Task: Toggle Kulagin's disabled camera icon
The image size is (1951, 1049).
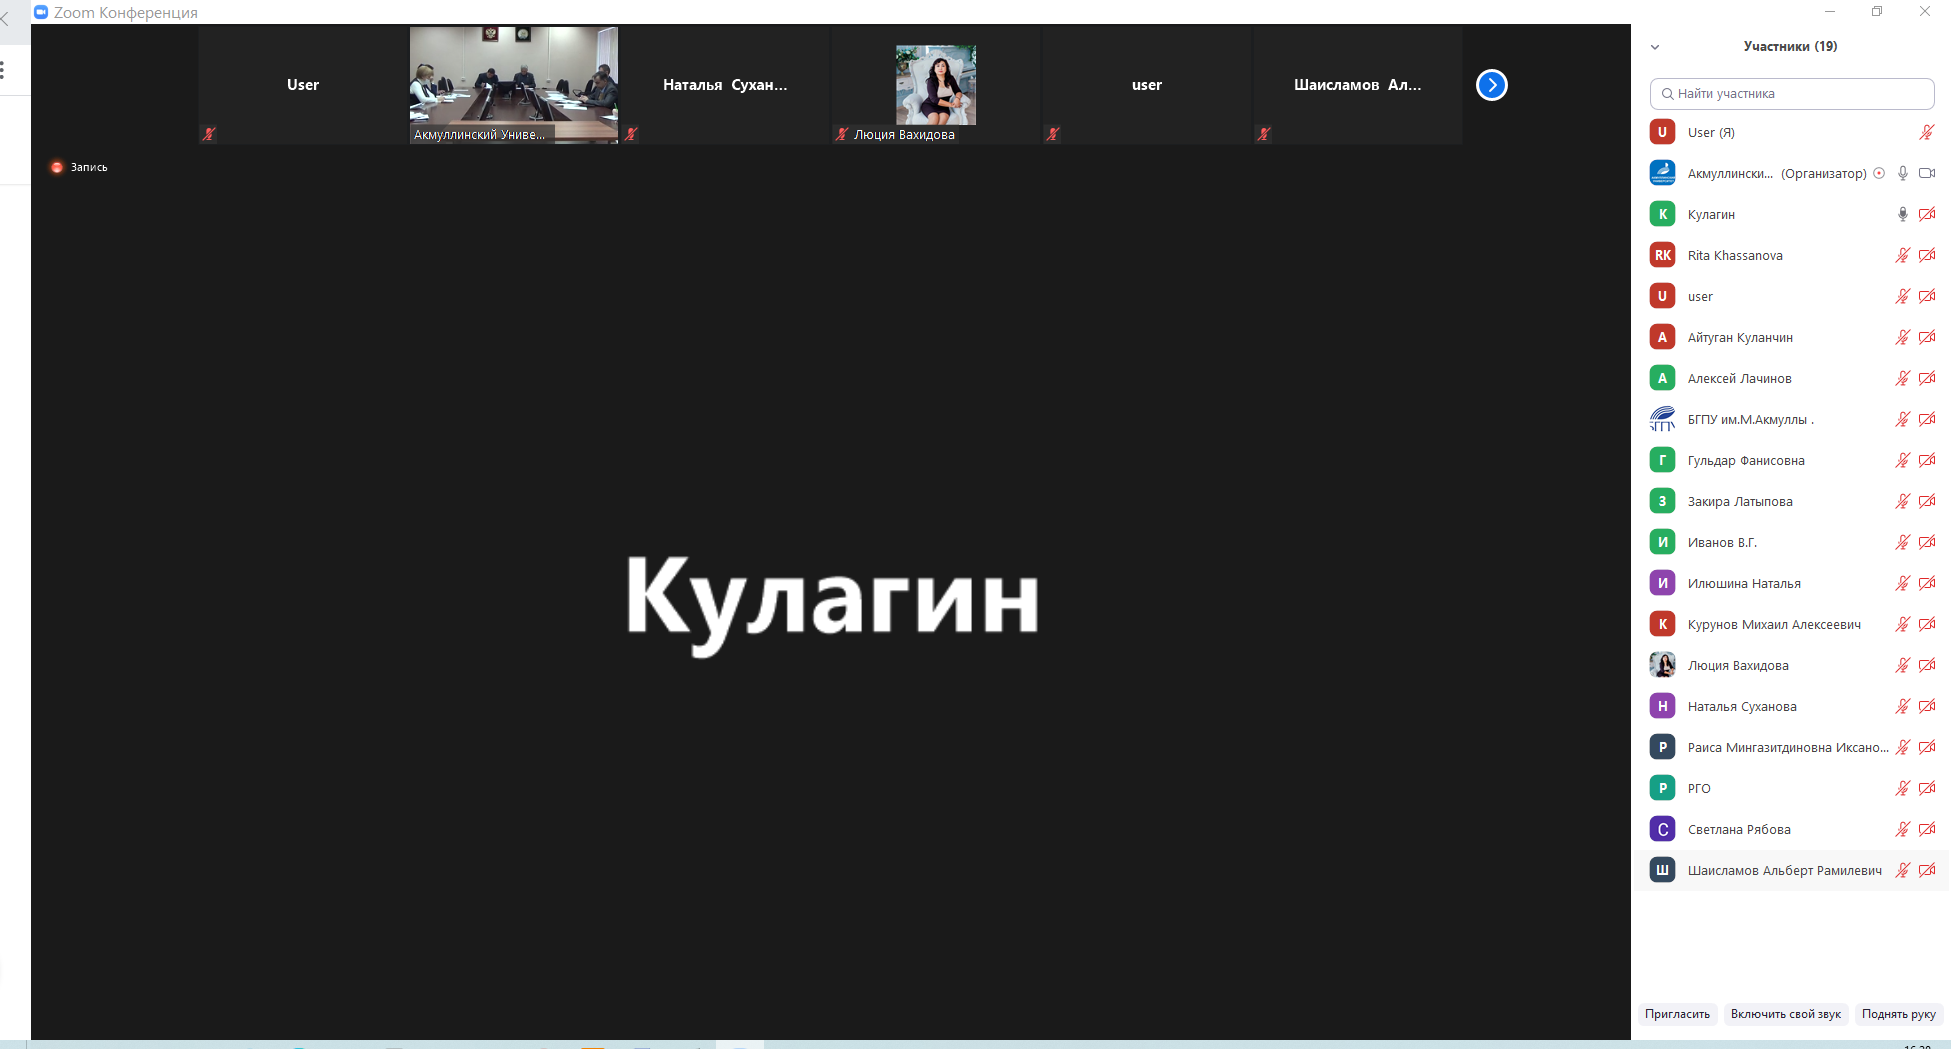Action: 1927,214
